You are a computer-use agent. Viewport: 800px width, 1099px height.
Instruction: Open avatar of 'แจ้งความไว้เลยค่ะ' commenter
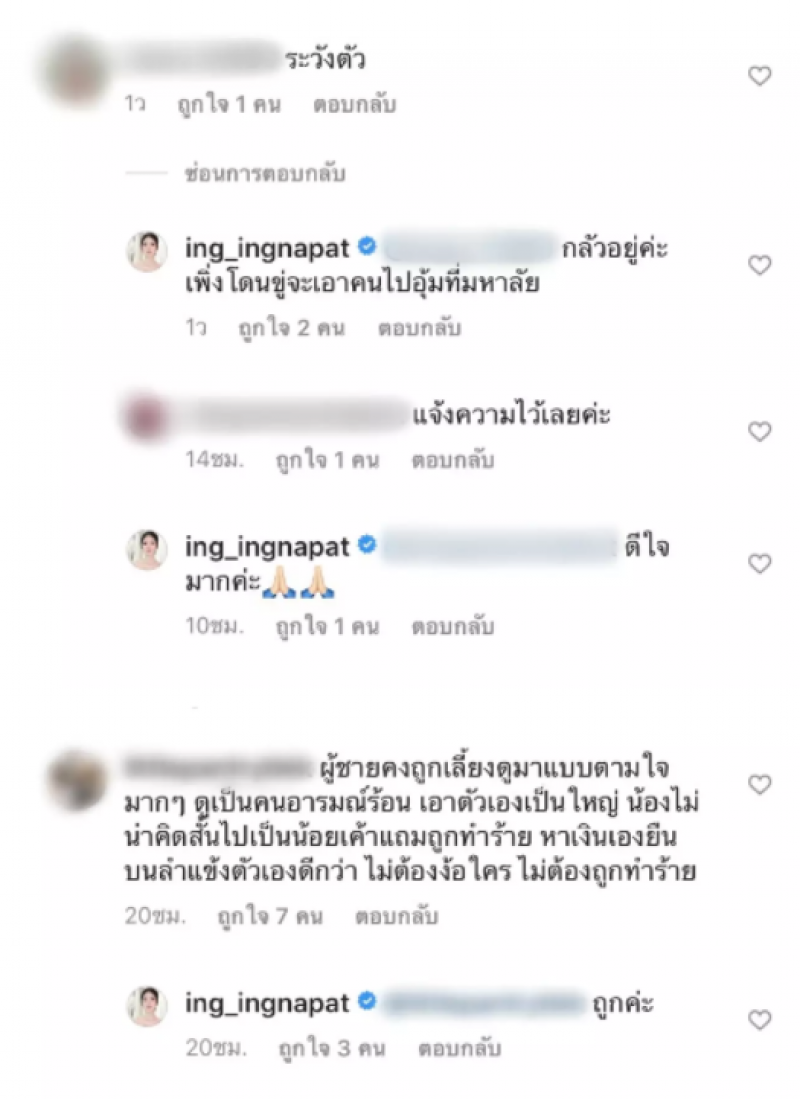click(x=147, y=416)
